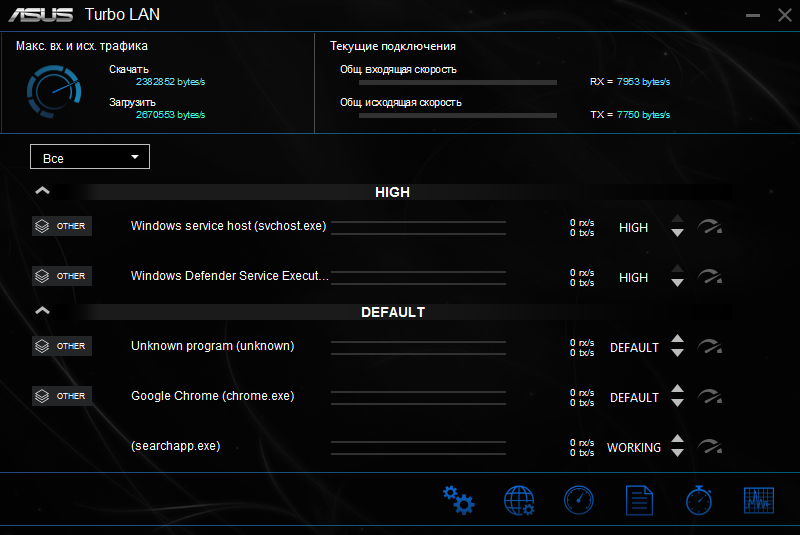Raise priority of searchapp.exe with up arrow
The height and width of the screenshot is (535, 800).
coord(677,439)
